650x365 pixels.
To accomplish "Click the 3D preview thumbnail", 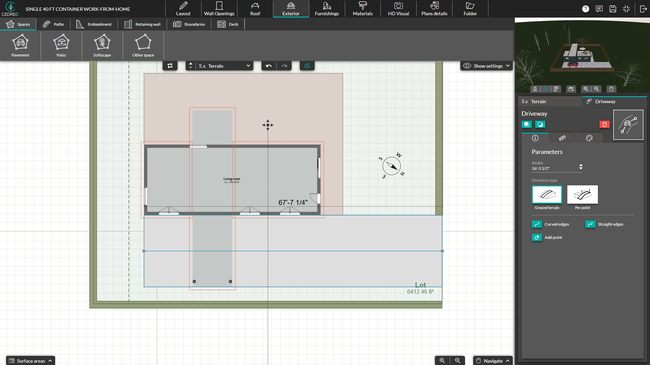I will coord(580,56).
